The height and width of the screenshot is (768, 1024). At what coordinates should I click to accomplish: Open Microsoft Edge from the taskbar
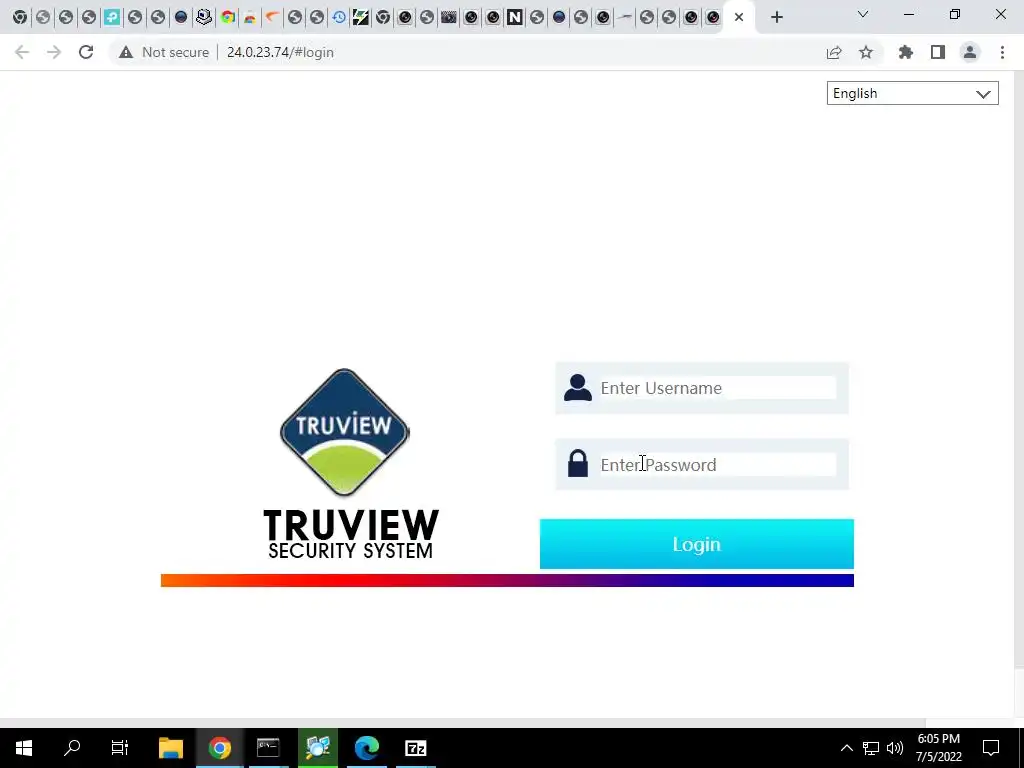367,748
